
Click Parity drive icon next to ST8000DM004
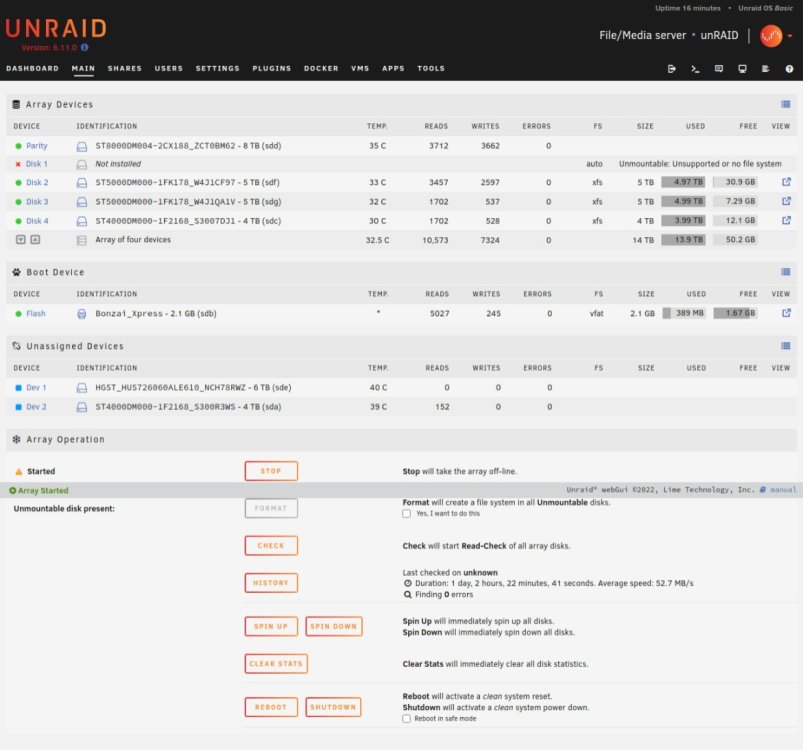[81, 146]
